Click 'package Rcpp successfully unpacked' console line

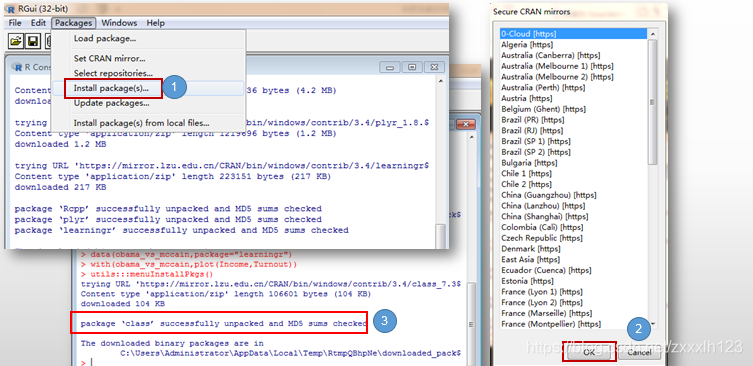[168, 208]
